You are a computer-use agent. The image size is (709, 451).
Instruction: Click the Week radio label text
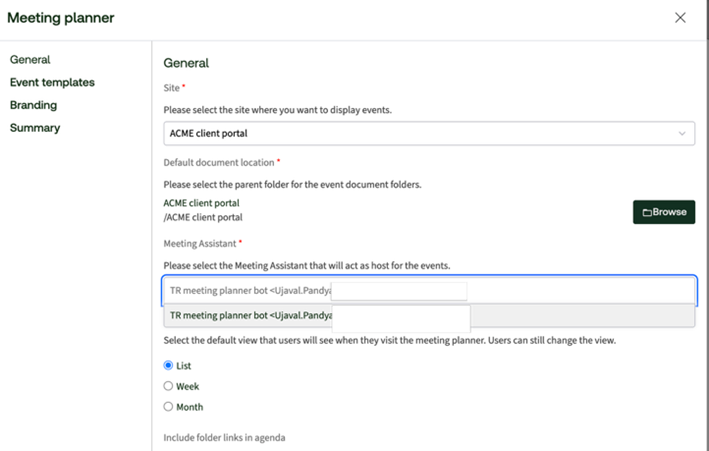(188, 386)
